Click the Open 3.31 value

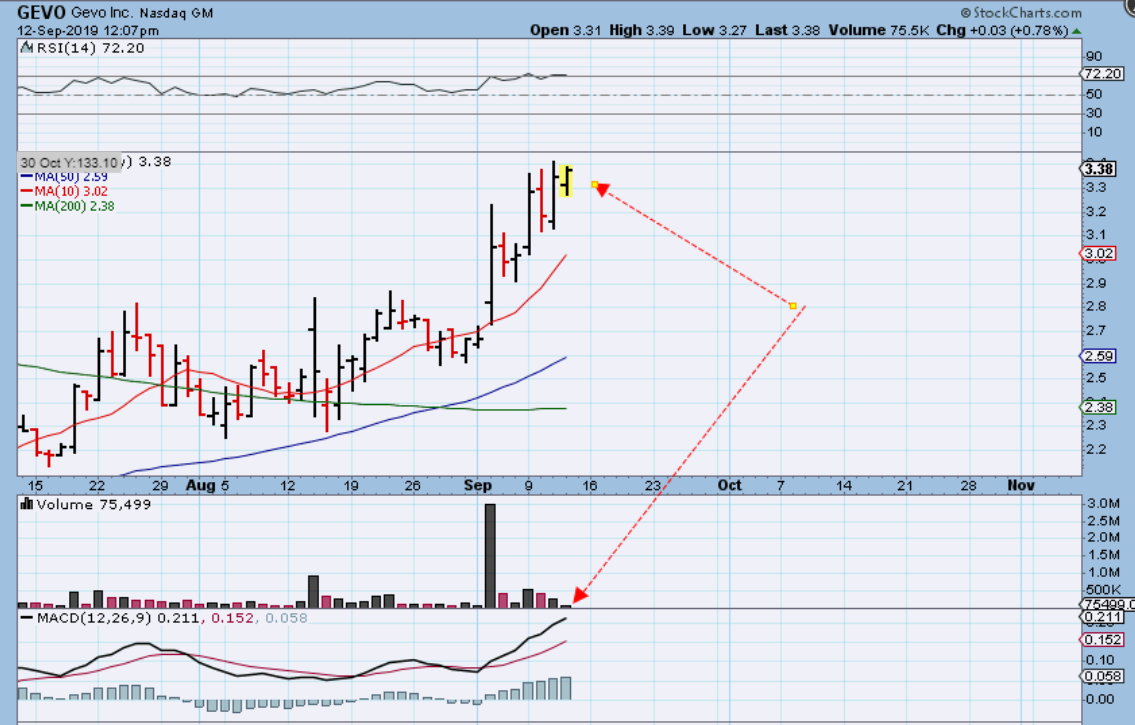click(565, 30)
